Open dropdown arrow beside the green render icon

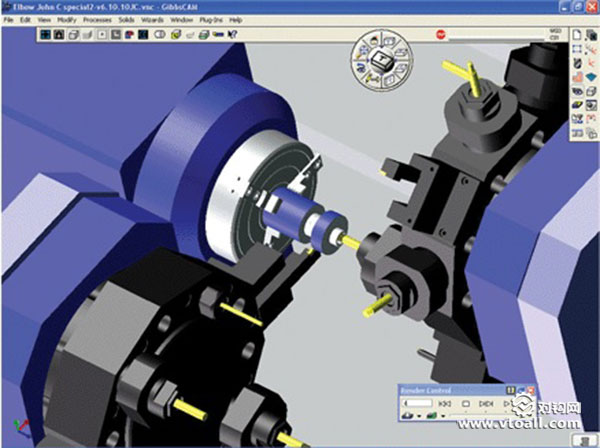[443, 416]
